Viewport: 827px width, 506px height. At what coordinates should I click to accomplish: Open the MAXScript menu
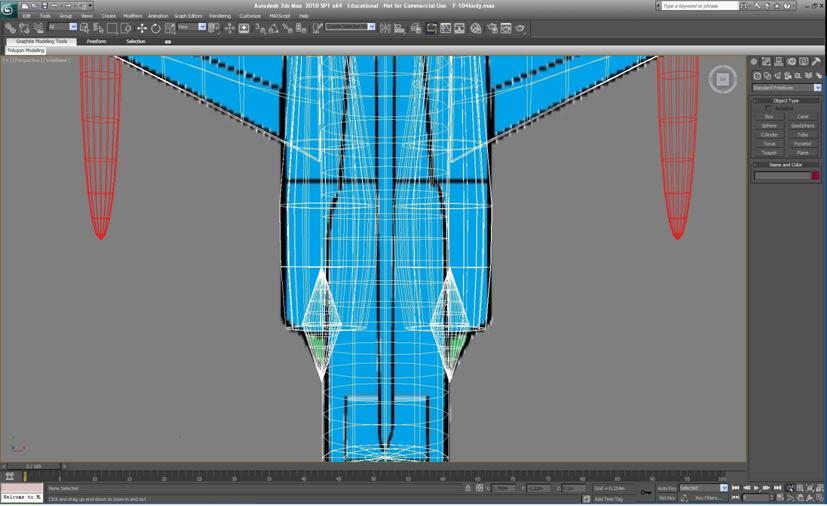click(280, 16)
